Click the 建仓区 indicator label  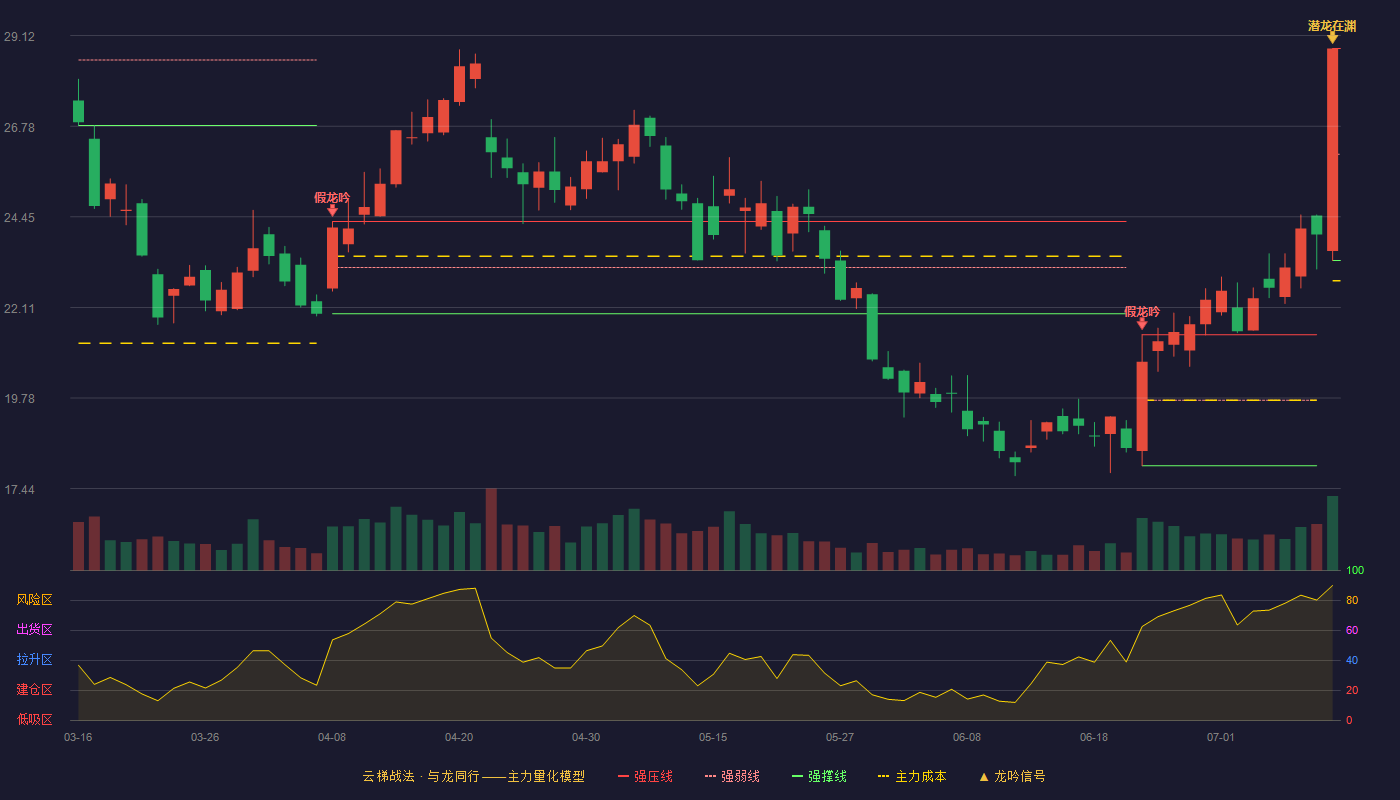34,690
